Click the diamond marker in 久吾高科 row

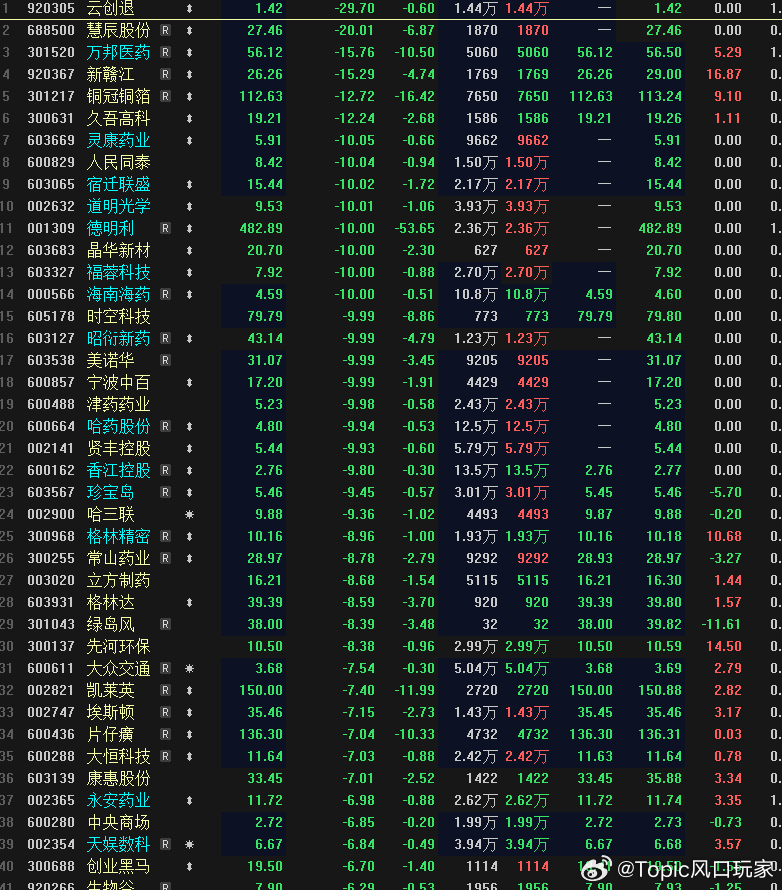(x=190, y=119)
